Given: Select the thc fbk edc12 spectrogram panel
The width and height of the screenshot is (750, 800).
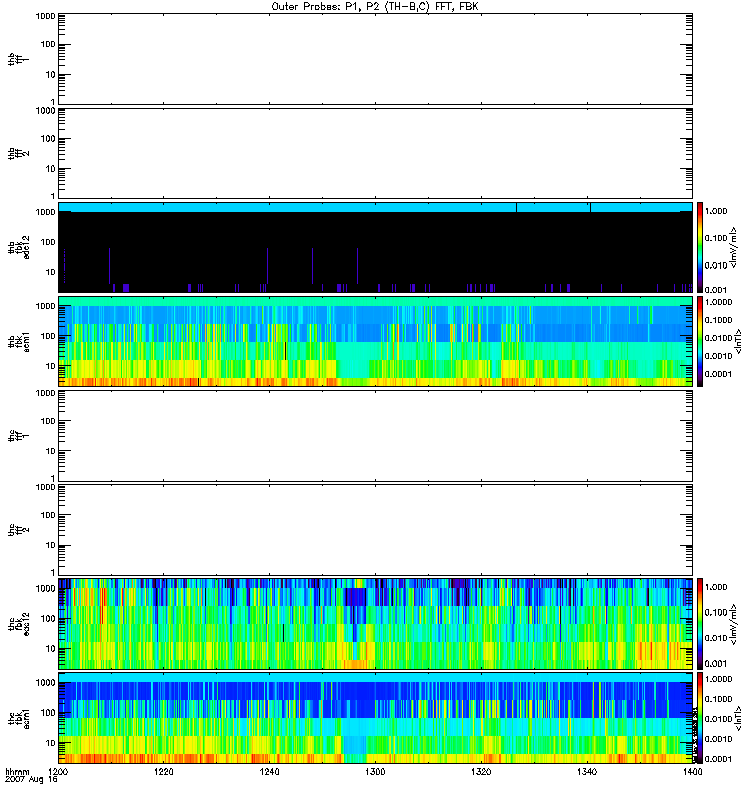Looking at the screenshot, I should [x=375, y=623].
